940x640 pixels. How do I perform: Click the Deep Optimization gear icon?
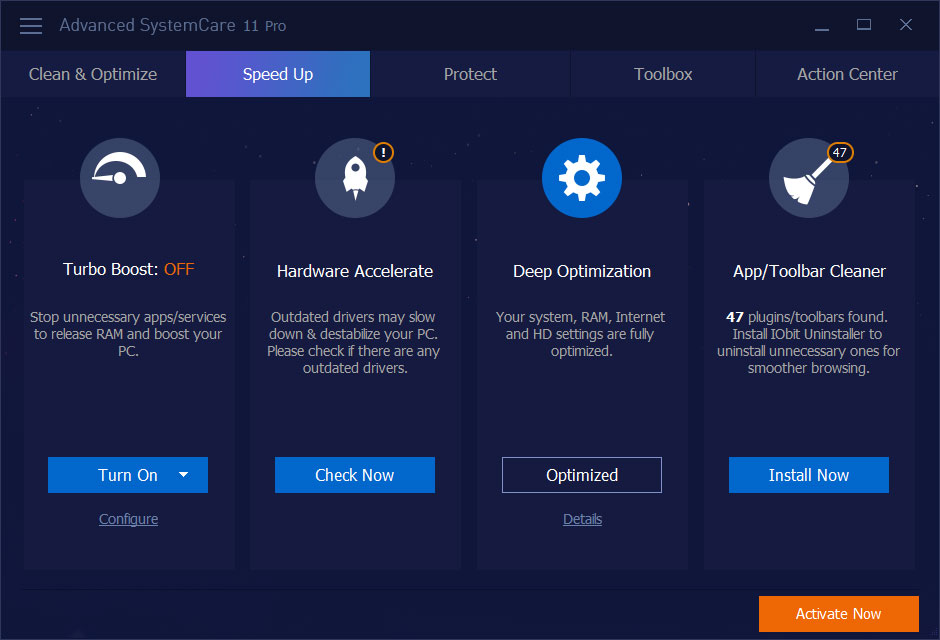tap(582, 178)
